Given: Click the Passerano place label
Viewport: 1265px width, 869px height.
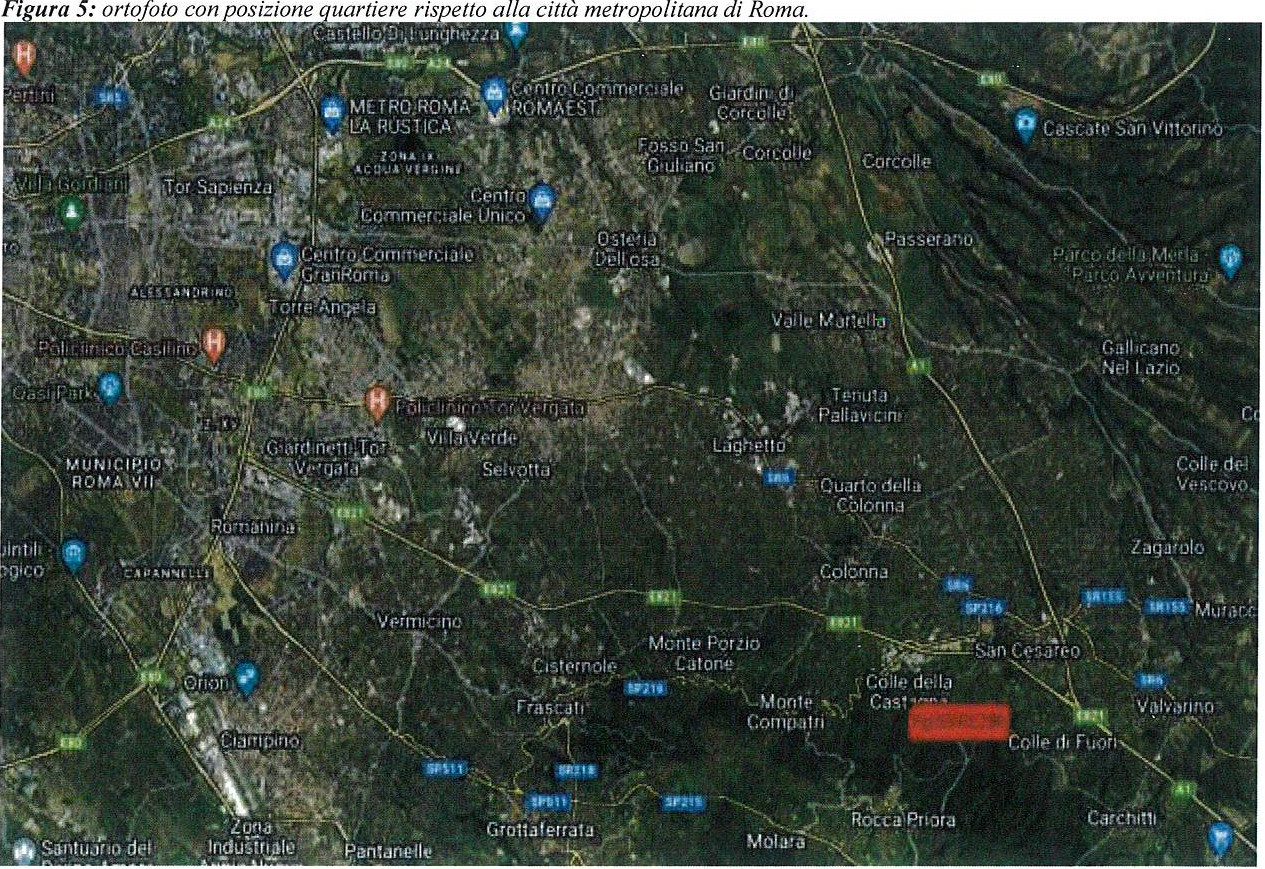Looking at the screenshot, I should pos(928,240).
